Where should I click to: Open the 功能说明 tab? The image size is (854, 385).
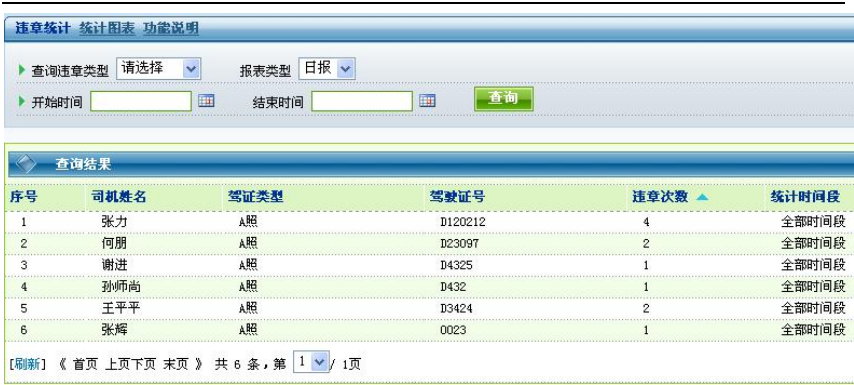[x=171, y=28]
